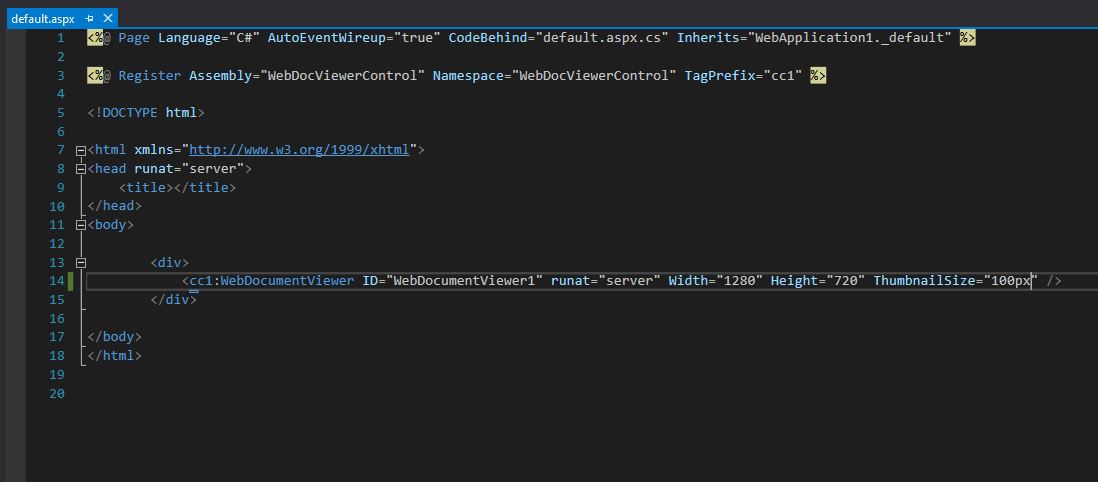
Task: Collapse the body section outline
Action: (81, 225)
